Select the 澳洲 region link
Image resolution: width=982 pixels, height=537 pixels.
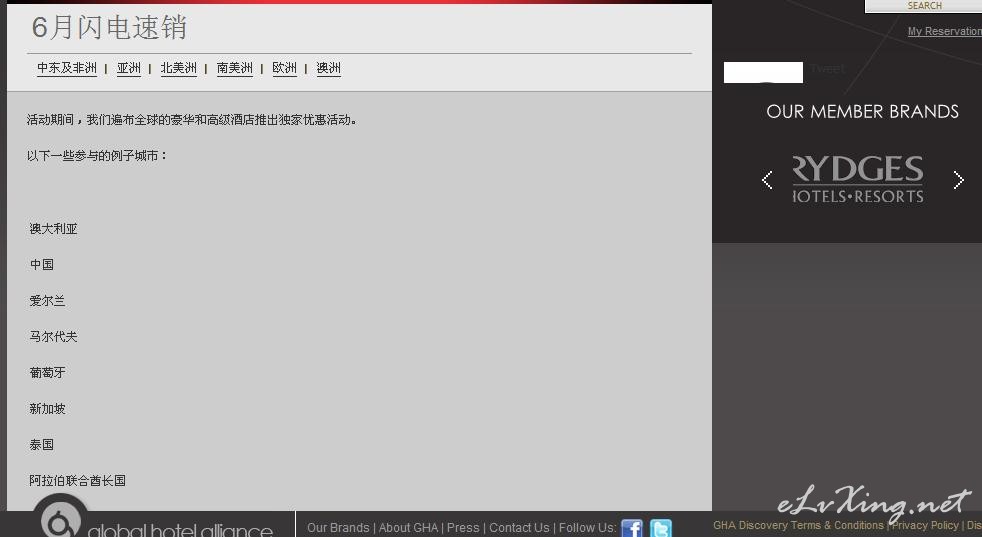[x=329, y=68]
